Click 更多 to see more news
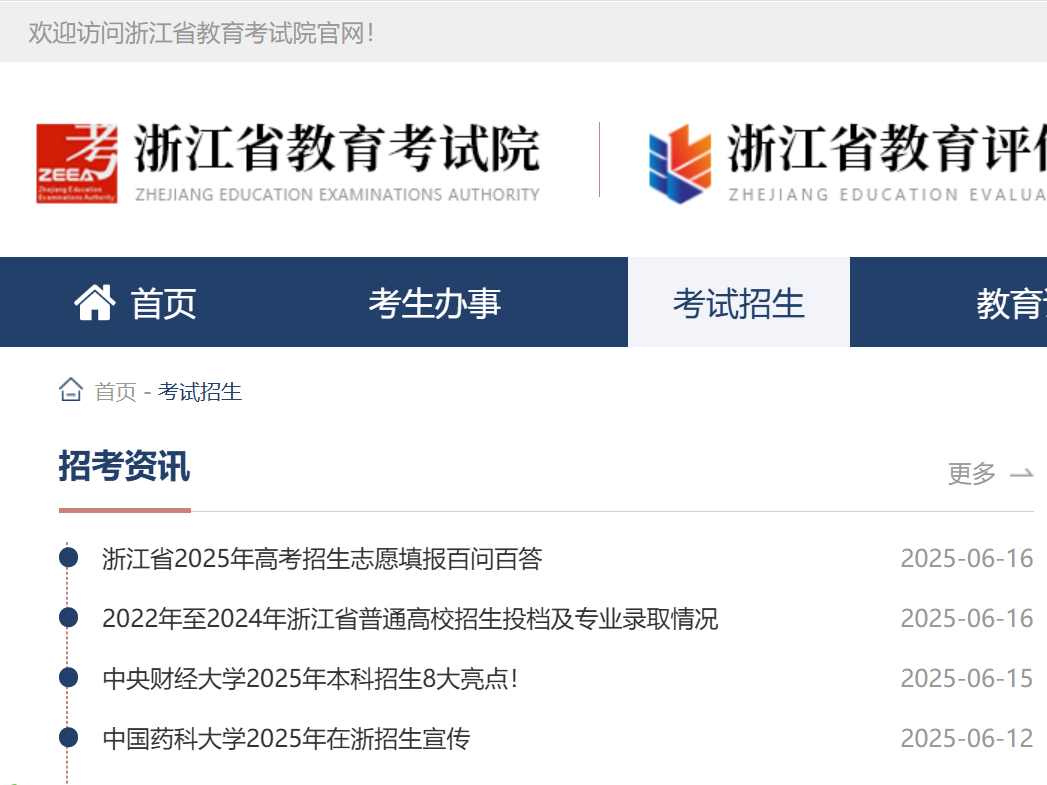The width and height of the screenshot is (1047, 785). coord(972,473)
